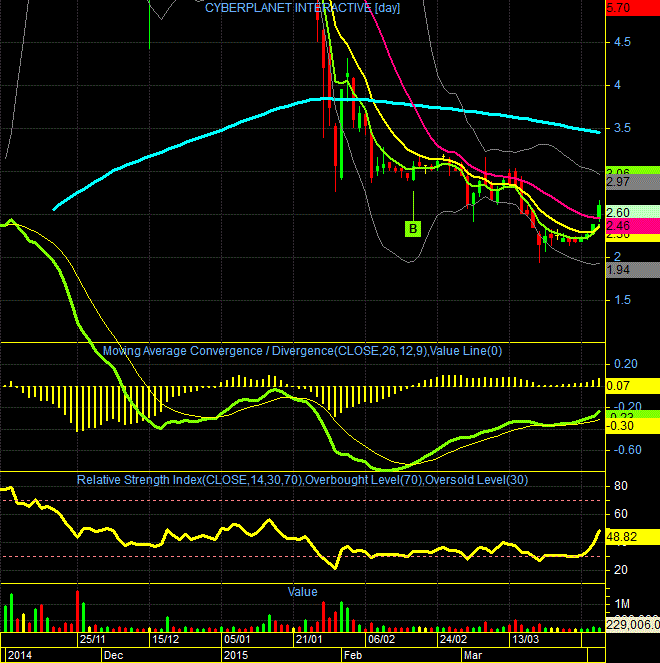Click the Relative Strength Index title label
660x663 pixels.
(x=302, y=480)
